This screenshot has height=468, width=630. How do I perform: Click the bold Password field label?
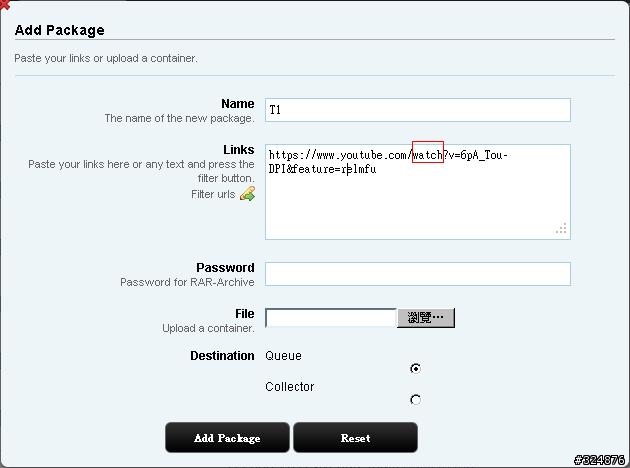point(225,268)
